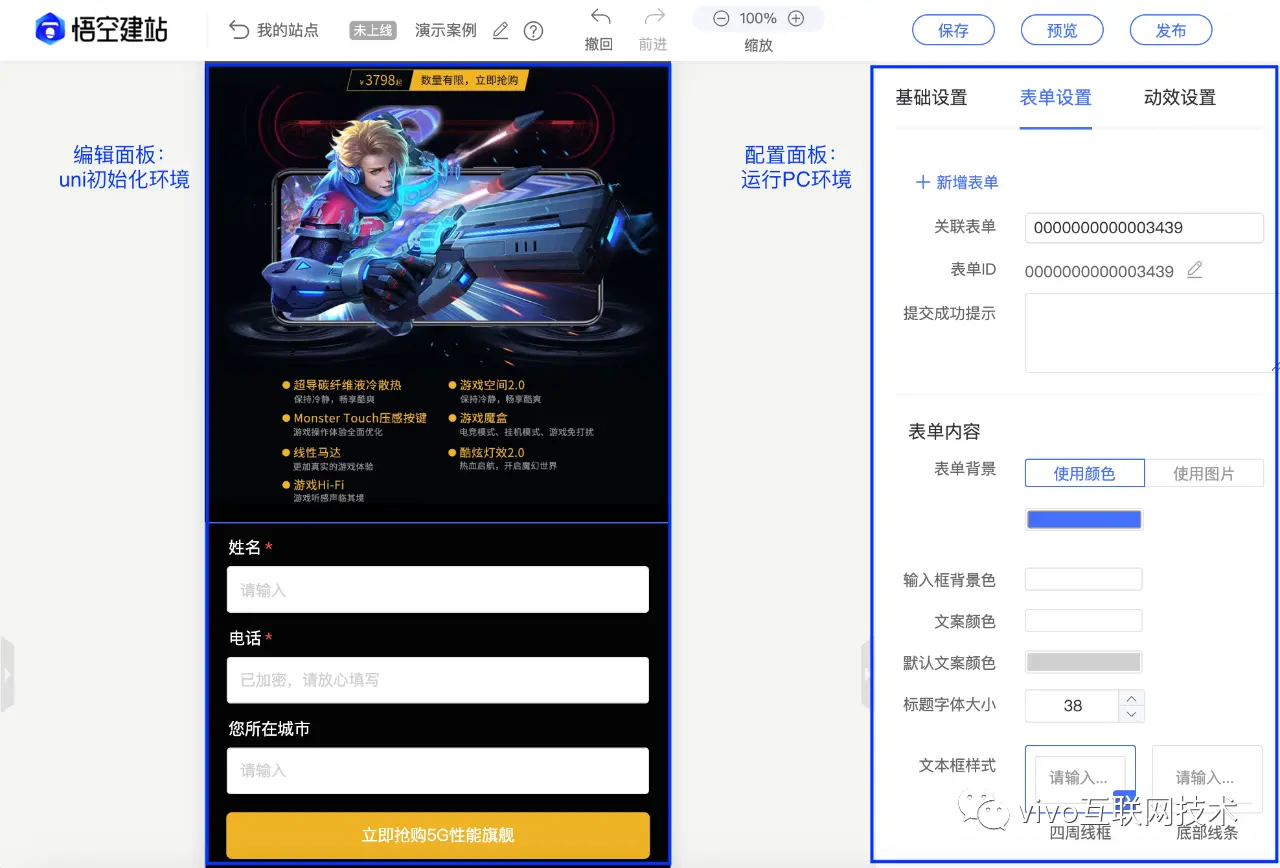Click the 标题字体大小 value field

click(x=1072, y=705)
